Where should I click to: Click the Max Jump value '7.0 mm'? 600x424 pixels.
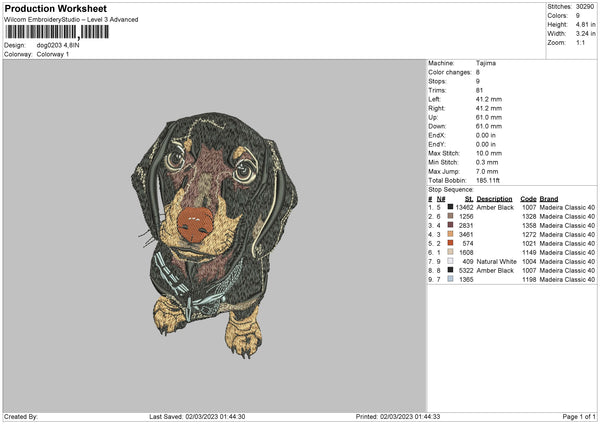(x=487, y=171)
